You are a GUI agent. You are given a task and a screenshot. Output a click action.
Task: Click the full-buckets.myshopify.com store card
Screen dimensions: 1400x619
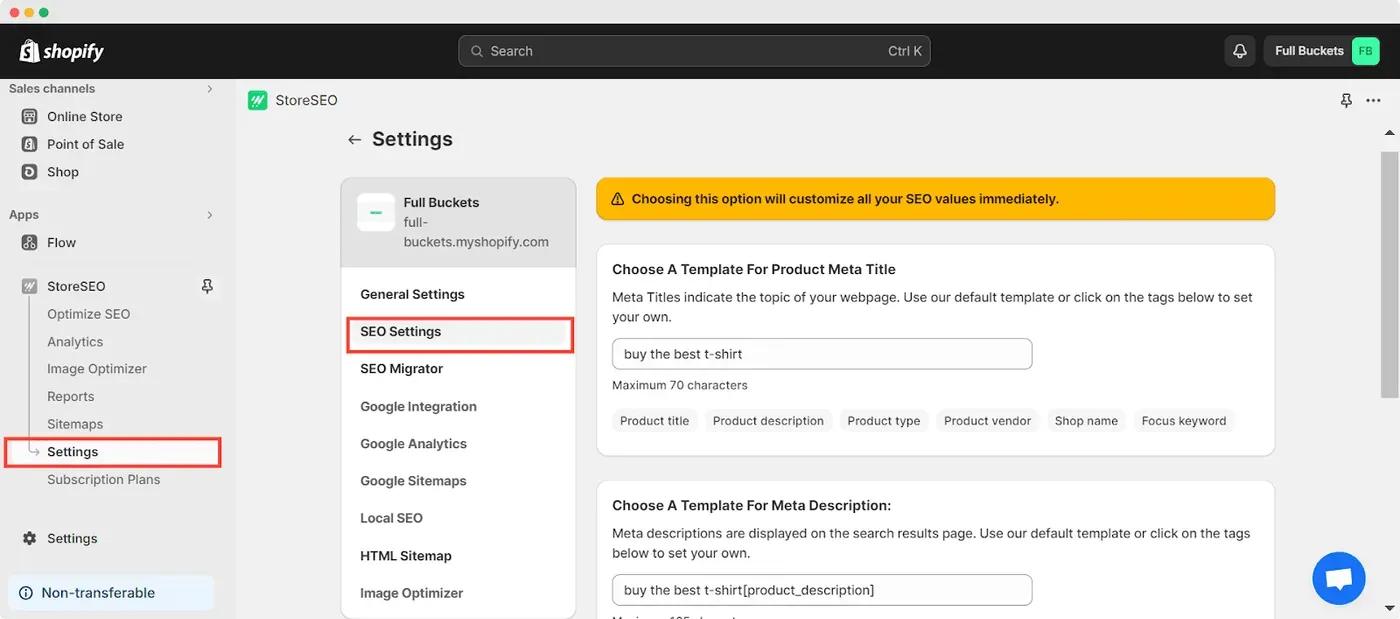pyautogui.click(x=458, y=223)
